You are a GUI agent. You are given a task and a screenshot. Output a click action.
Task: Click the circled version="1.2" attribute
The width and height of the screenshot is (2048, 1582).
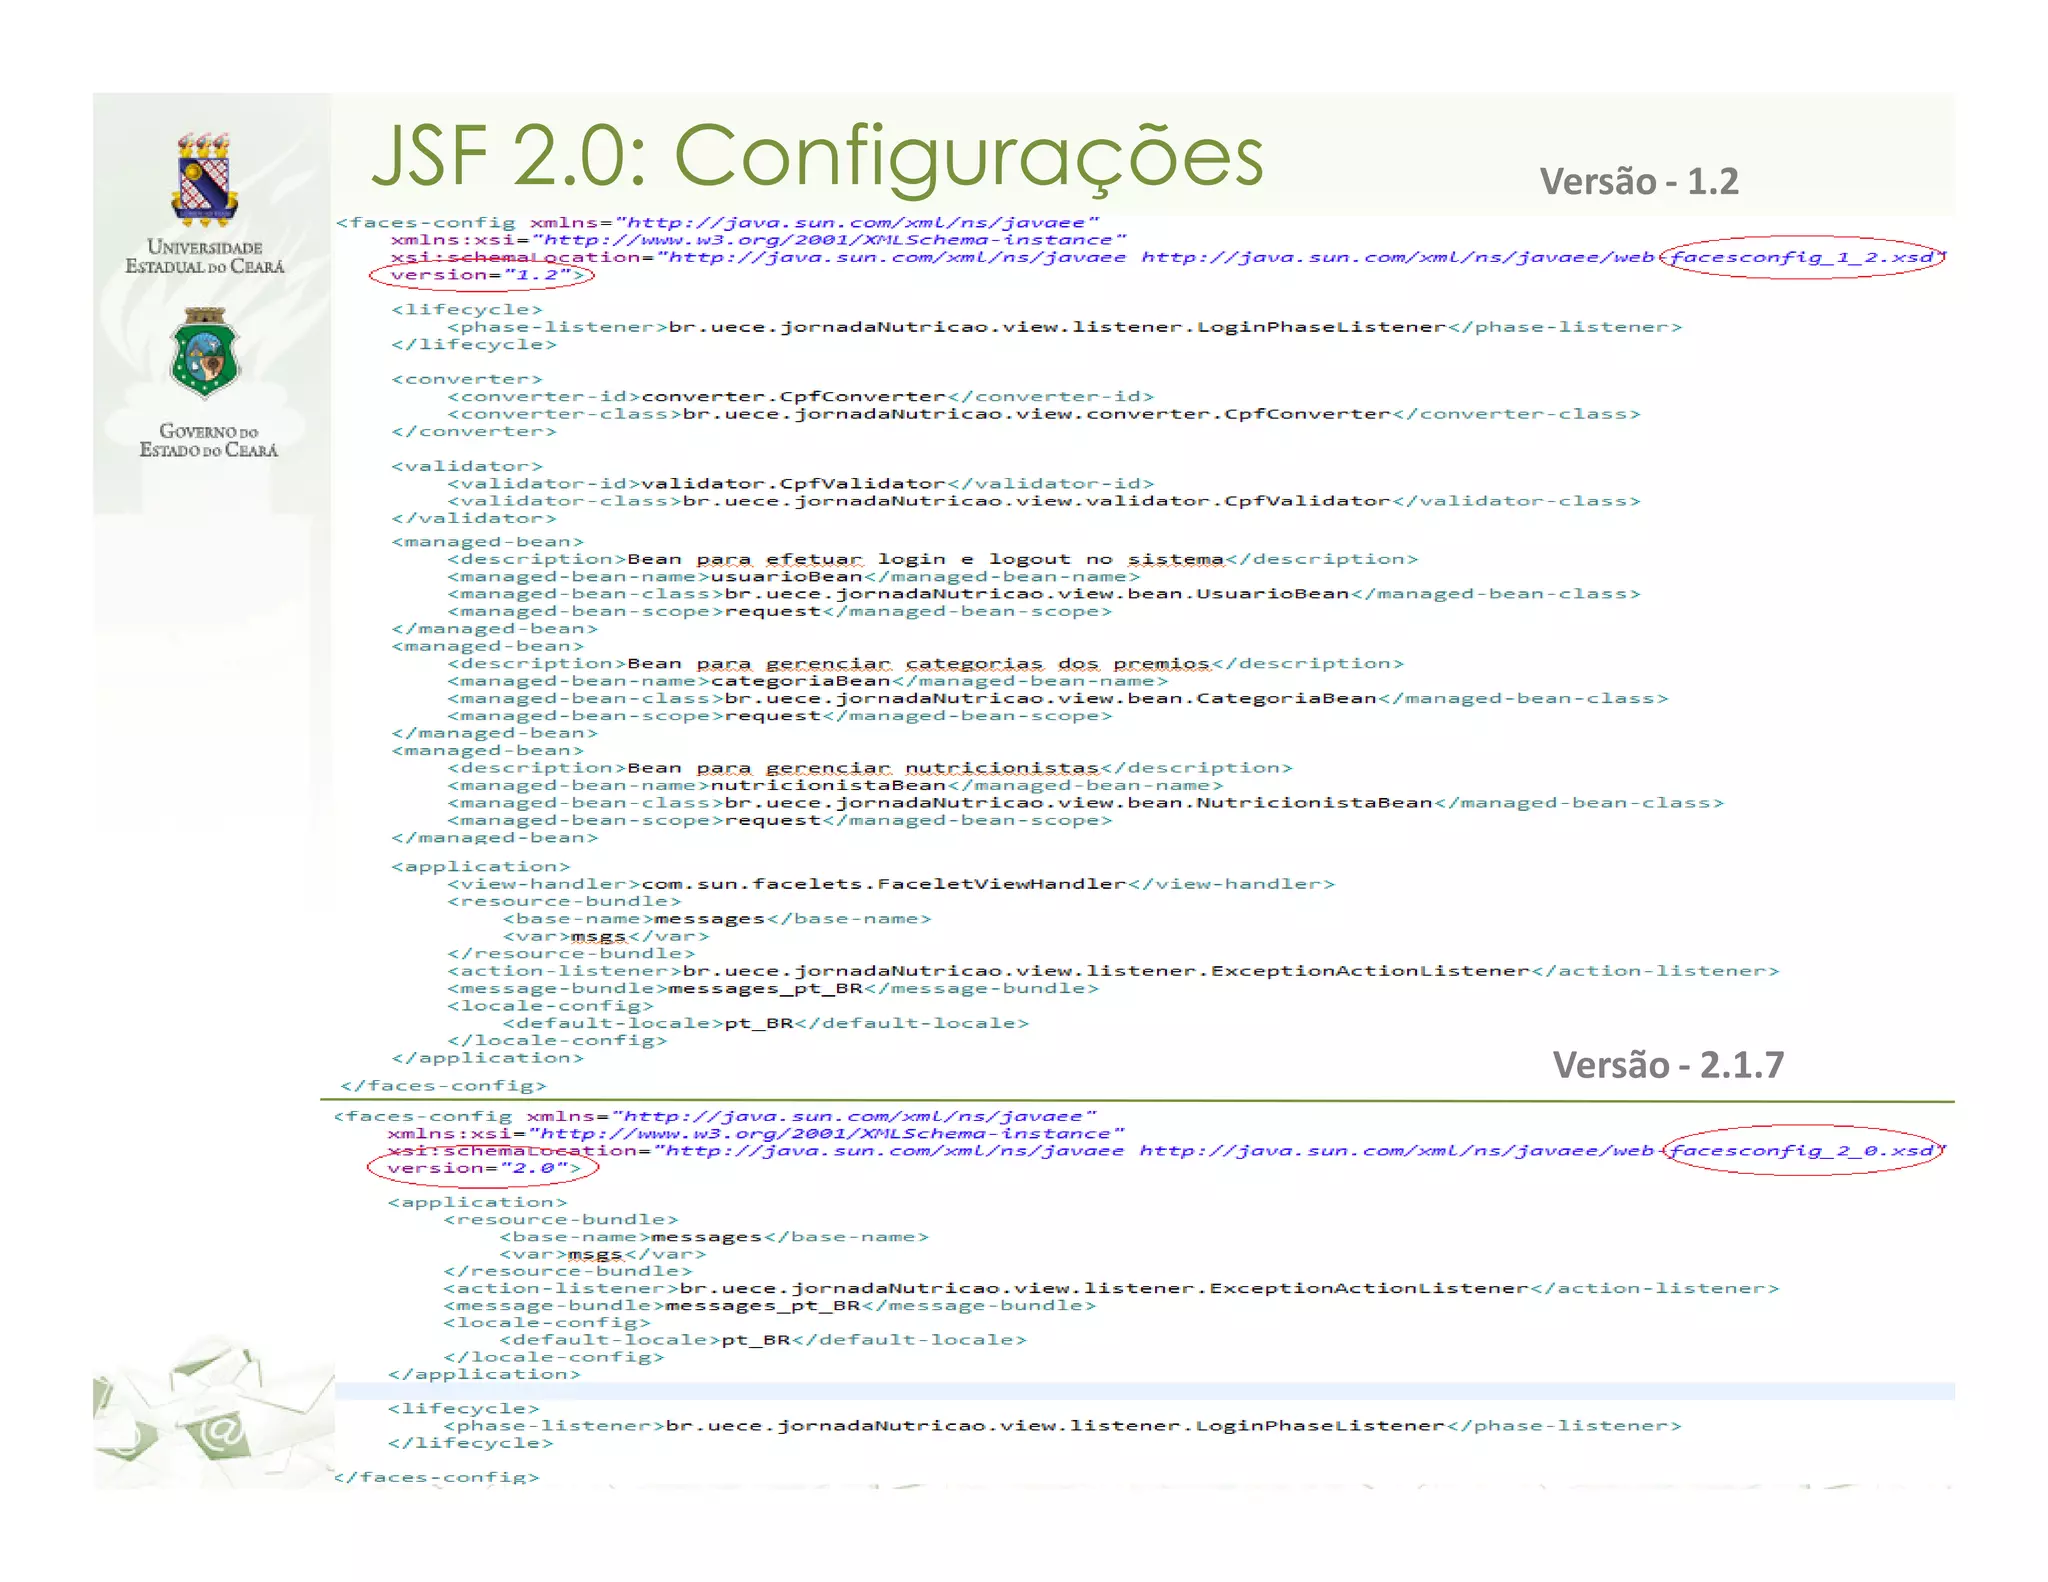click(482, 275)
